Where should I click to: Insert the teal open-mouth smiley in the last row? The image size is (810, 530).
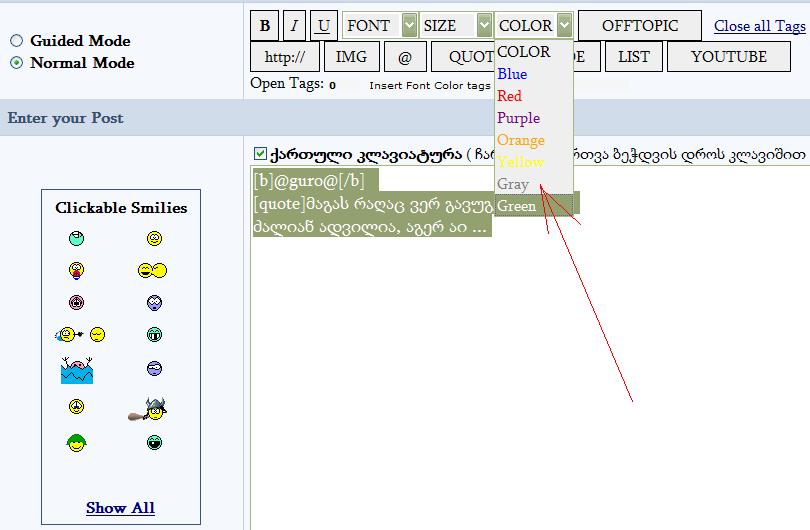coord(154,442)
